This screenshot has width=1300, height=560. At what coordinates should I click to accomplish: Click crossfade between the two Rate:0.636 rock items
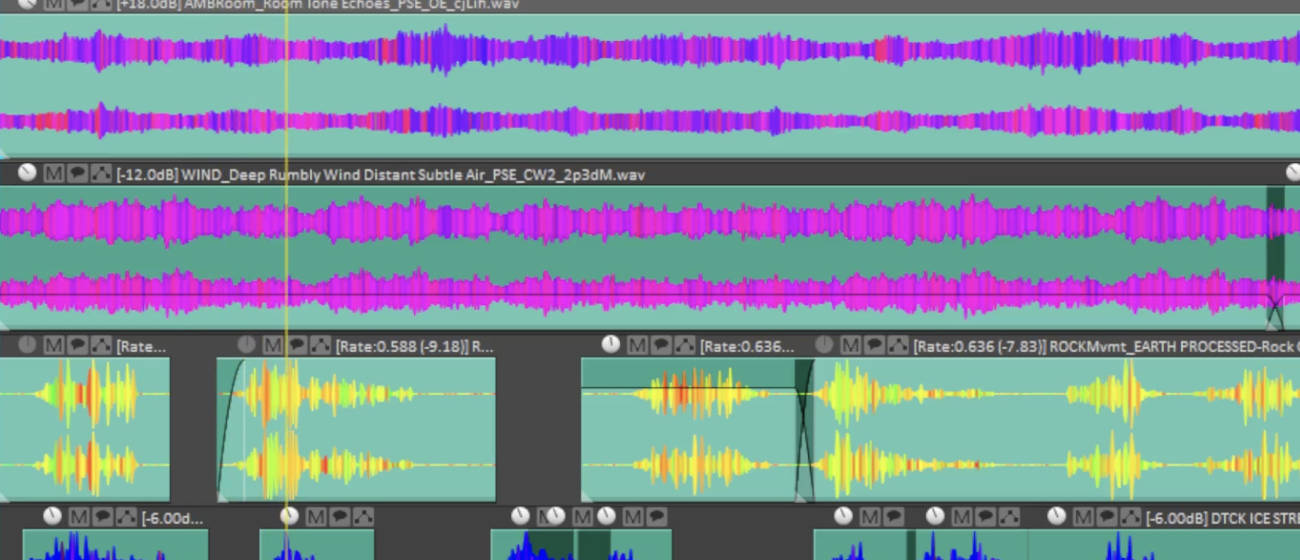[x=804, y=430]
